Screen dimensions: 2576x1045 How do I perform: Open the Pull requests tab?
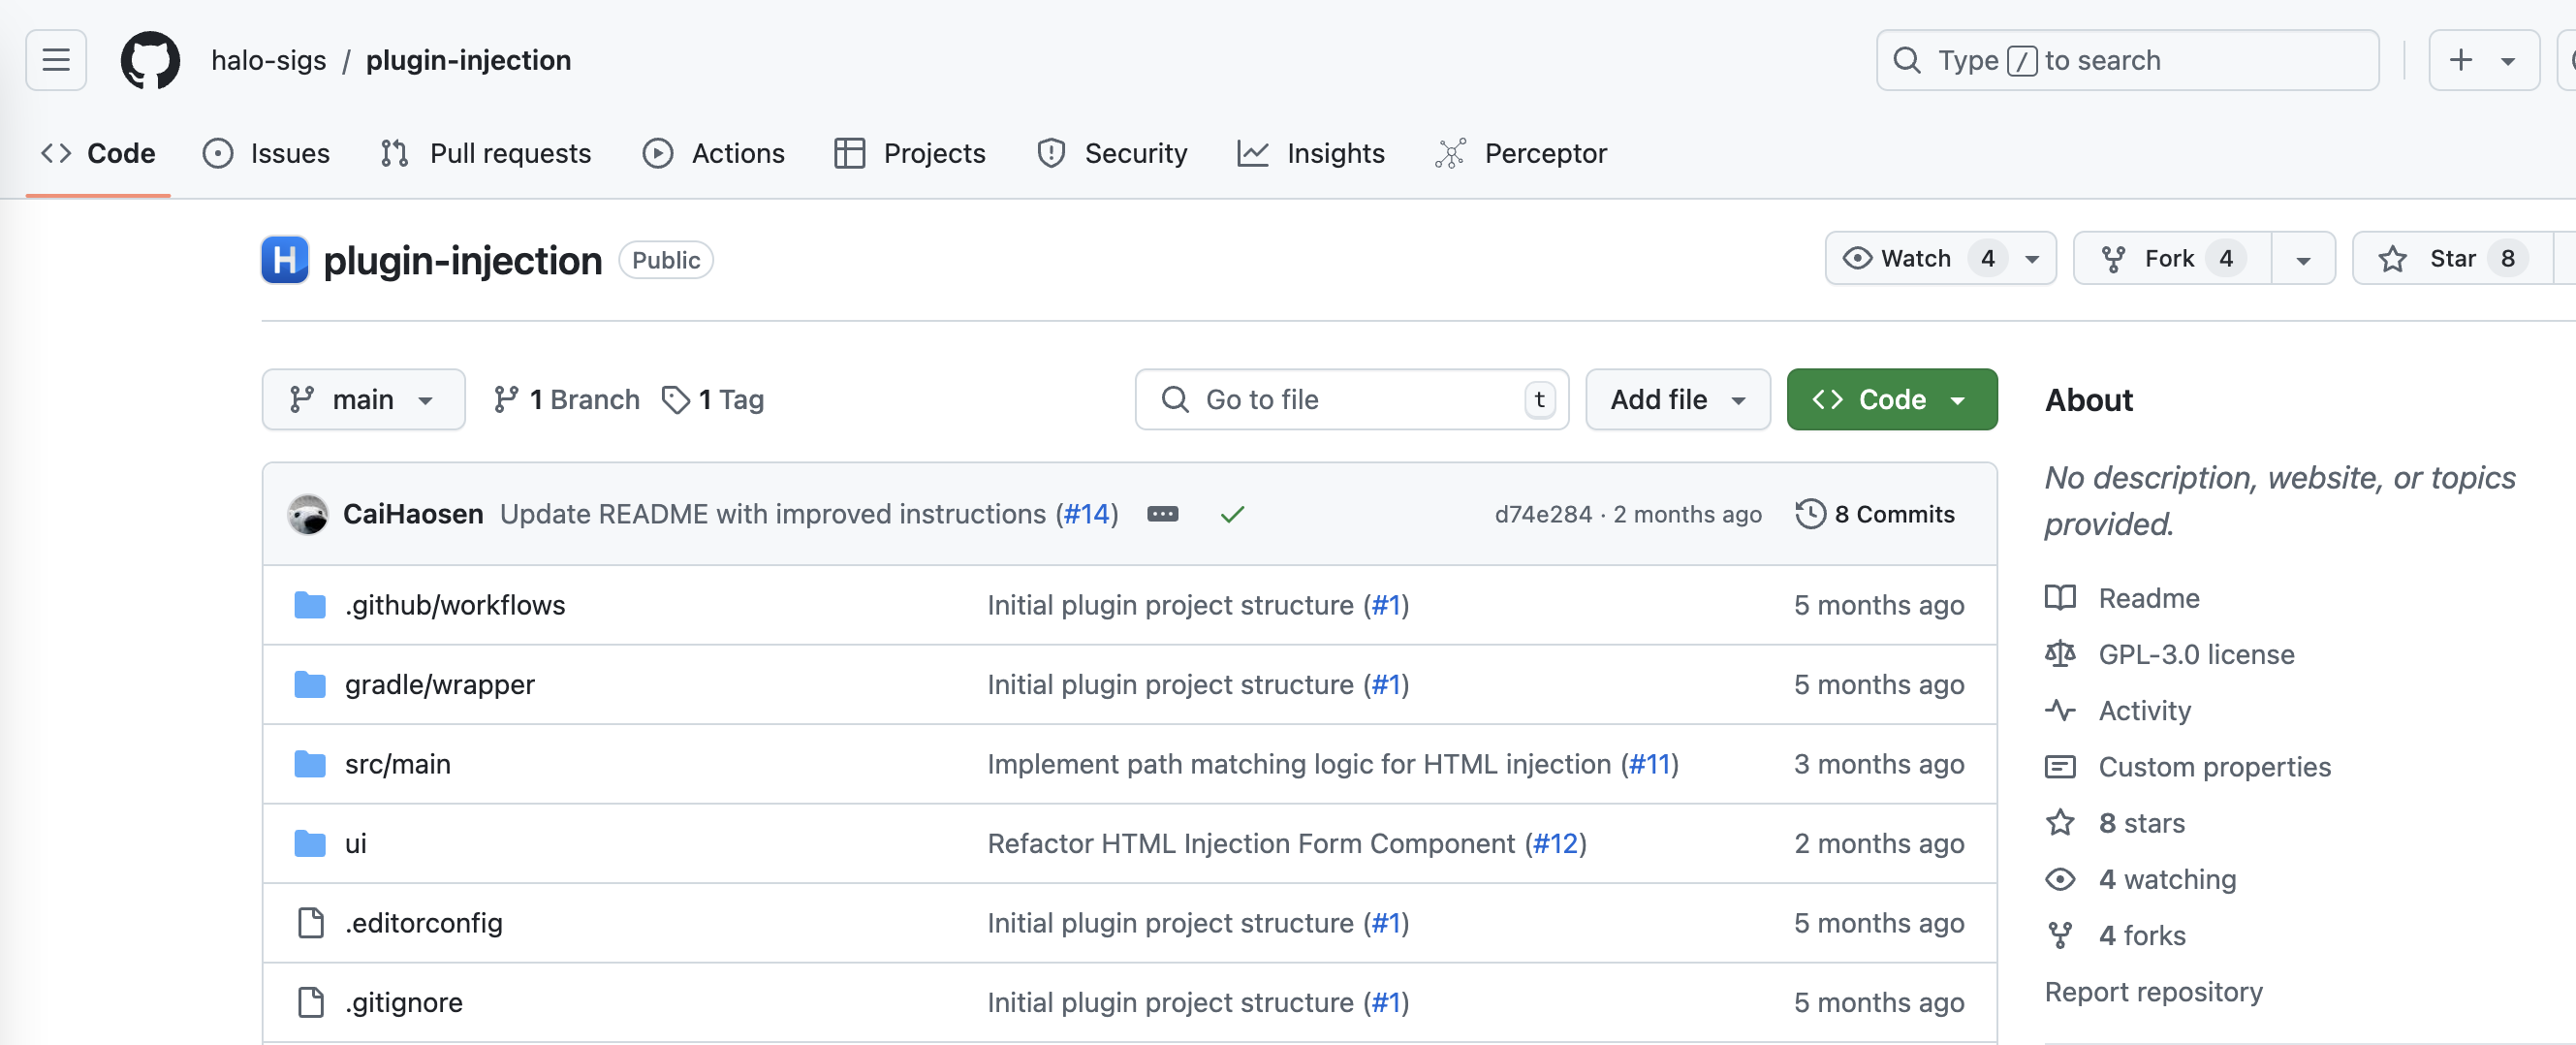click(486, 153)
